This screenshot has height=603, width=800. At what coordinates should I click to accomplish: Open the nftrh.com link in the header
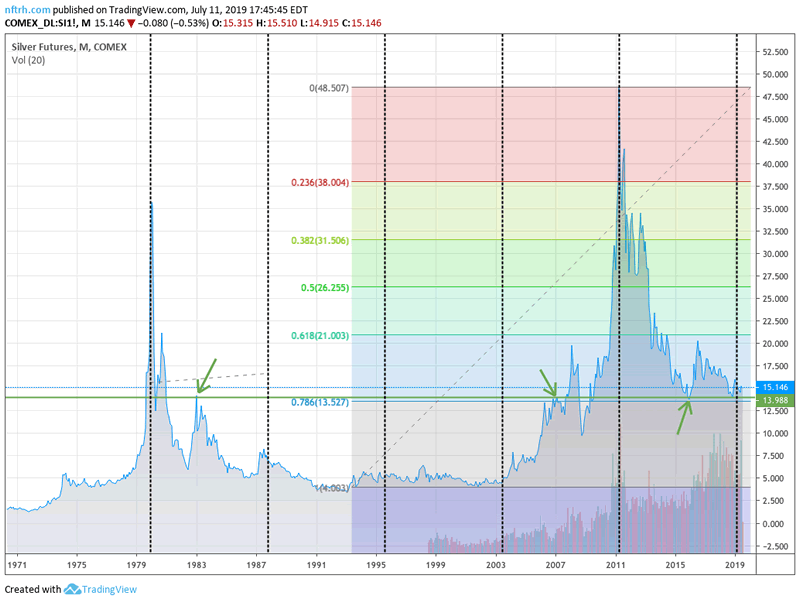[x=28, y=10]
